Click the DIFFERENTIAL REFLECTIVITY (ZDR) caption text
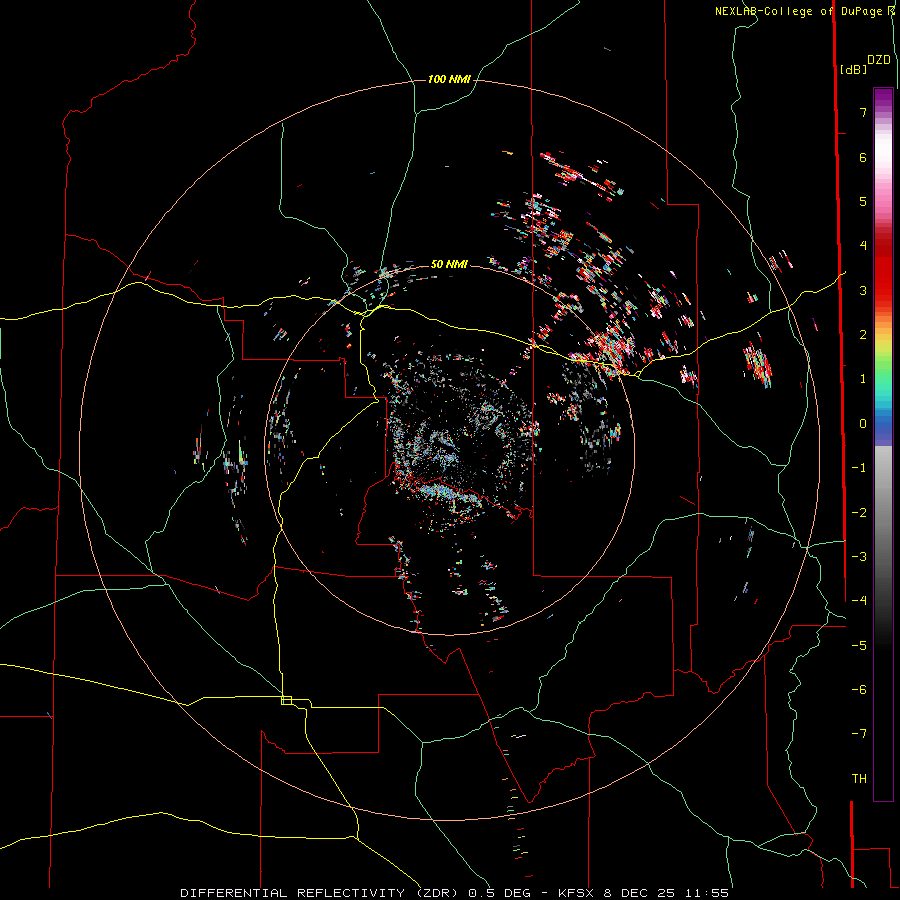 coord(319,893)
